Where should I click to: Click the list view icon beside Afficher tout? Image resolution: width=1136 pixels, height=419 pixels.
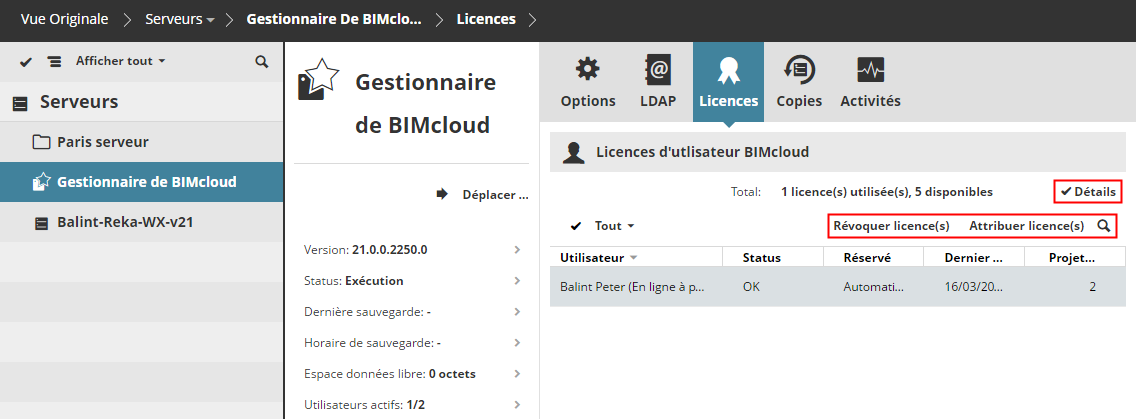coord(54,62)
